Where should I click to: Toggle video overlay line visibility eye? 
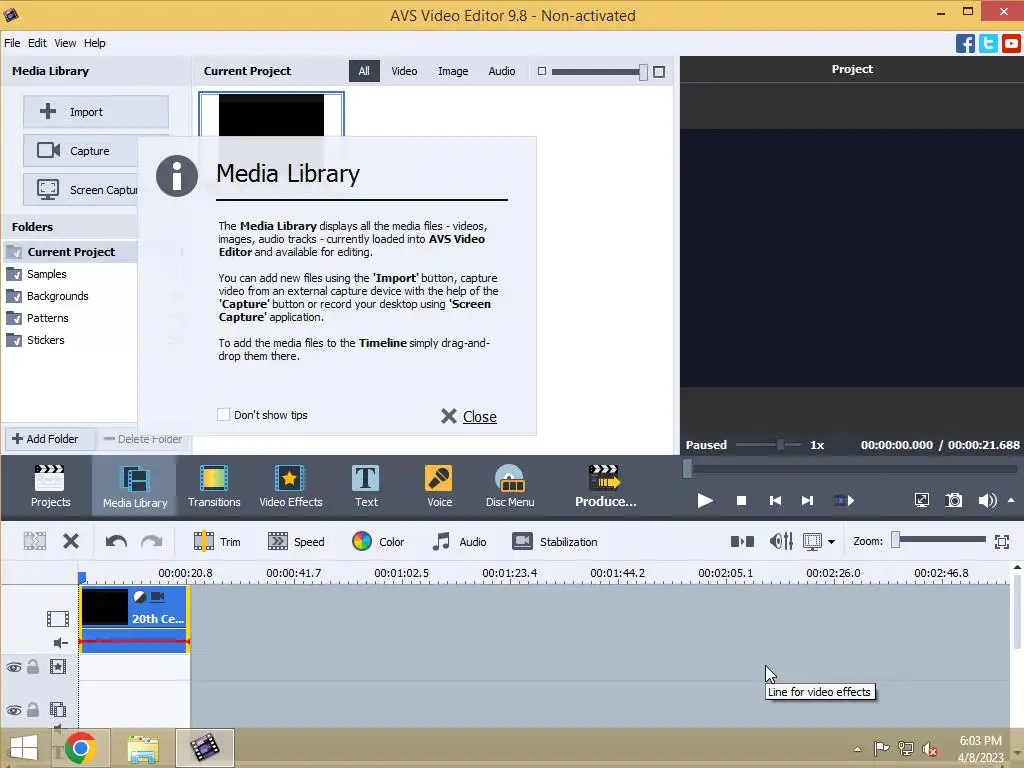[x=14, y=711]
